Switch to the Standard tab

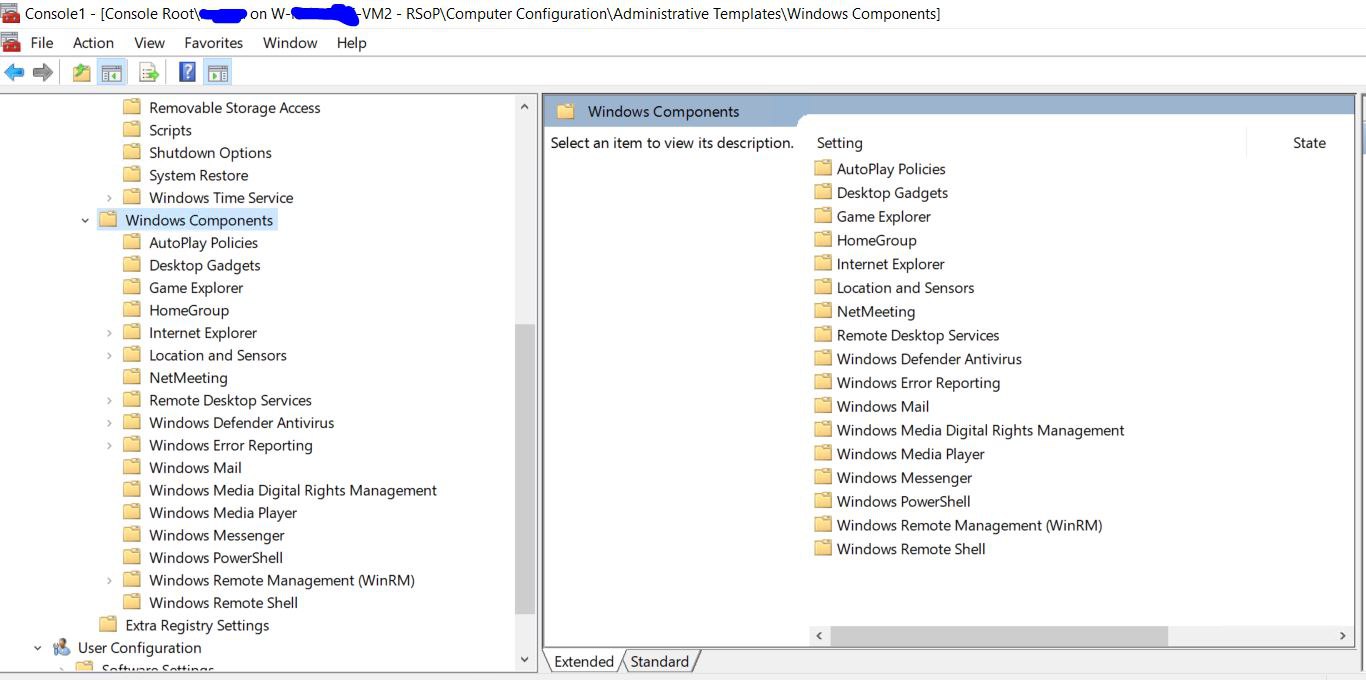click(x=659, y=661)
